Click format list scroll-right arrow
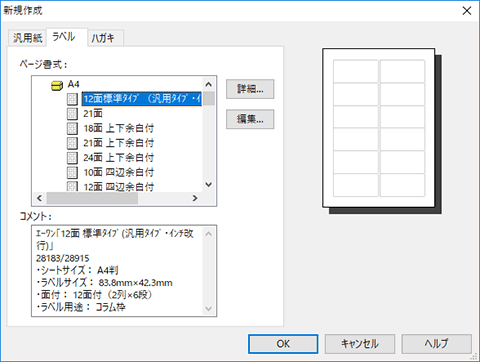The width and height of the screenshot is (480, 362). click(x=195, y=198)
